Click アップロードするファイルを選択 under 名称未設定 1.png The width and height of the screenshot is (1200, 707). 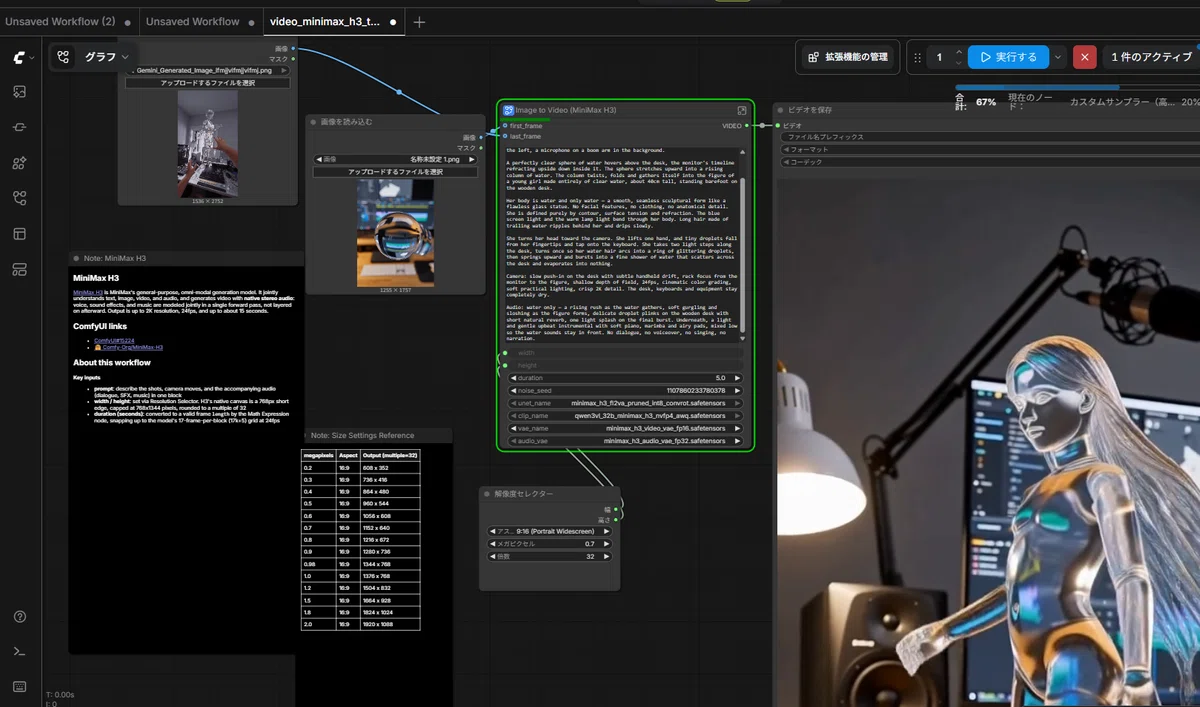point(395,172)
